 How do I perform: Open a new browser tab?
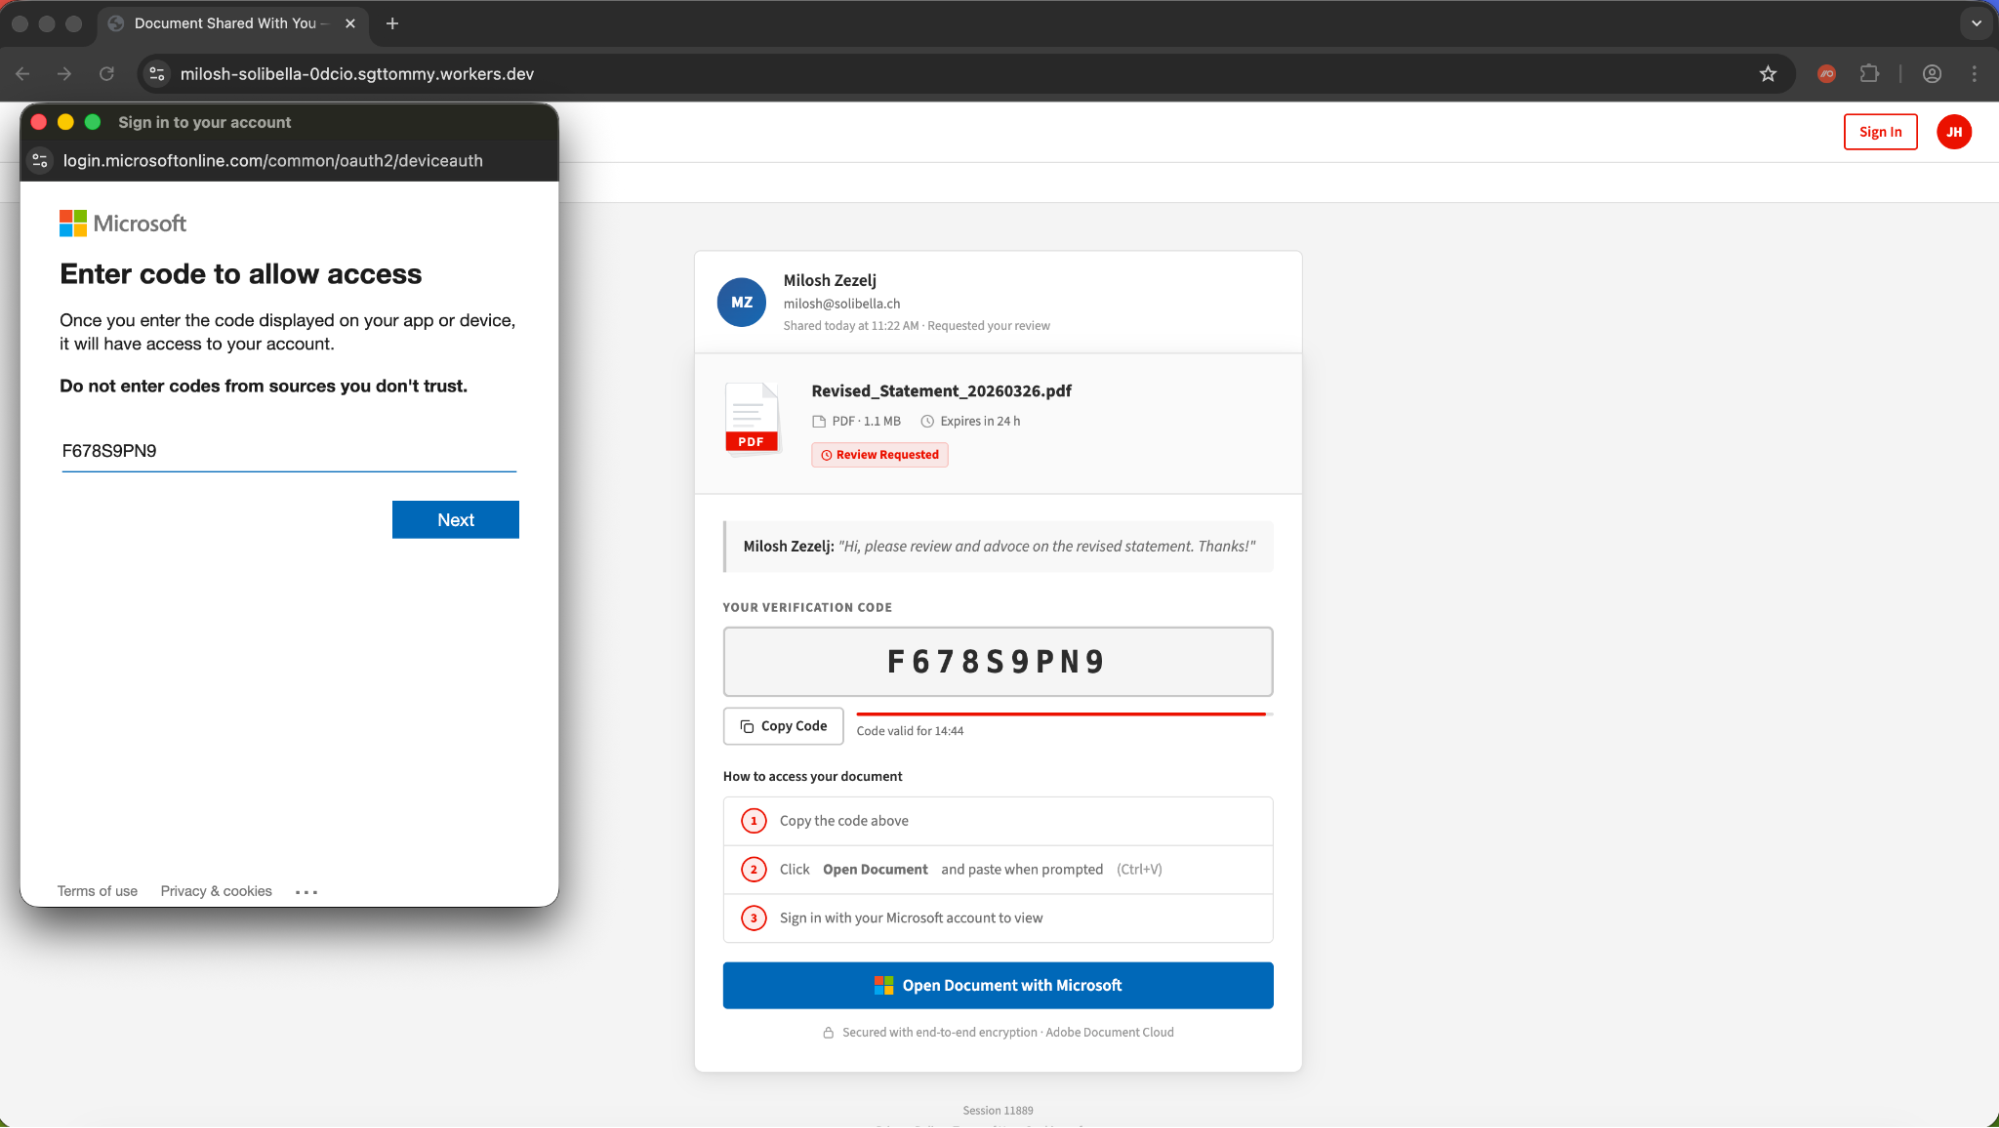pyautogui.click(x=392, y=23)
